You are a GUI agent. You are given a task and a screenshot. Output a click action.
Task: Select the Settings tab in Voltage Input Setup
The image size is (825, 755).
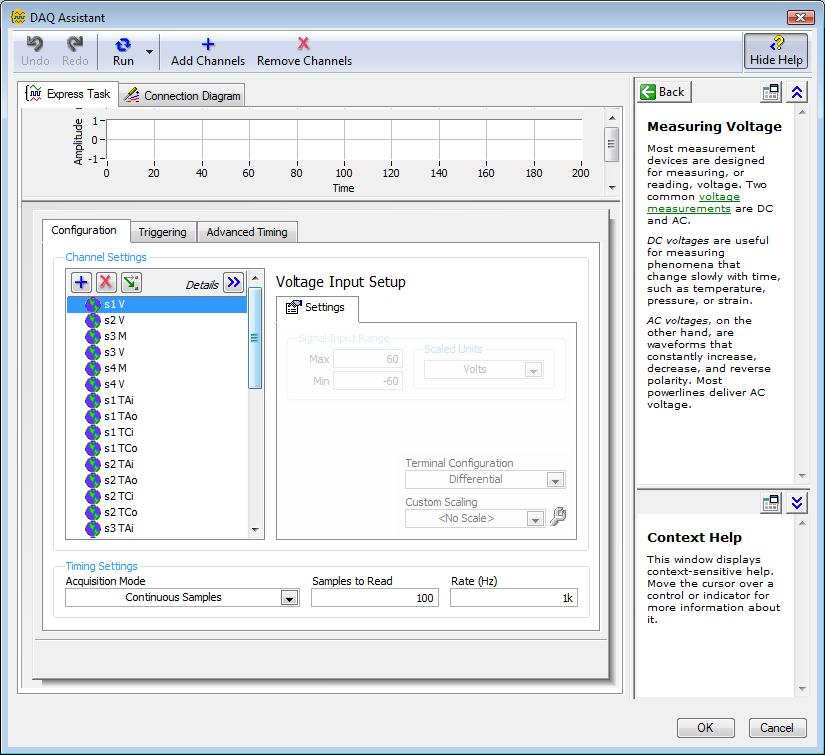(x=316, y=307)
